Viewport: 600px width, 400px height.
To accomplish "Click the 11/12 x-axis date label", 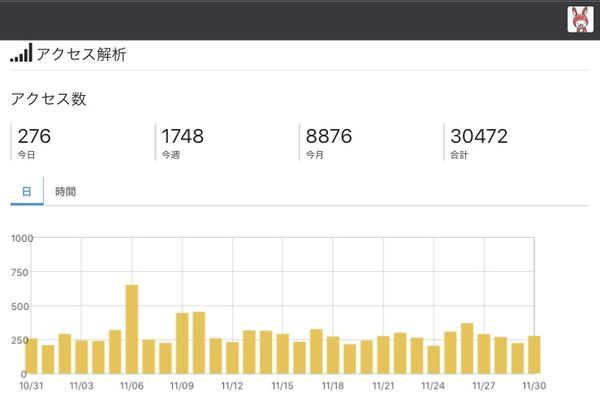I will [232, 385].
